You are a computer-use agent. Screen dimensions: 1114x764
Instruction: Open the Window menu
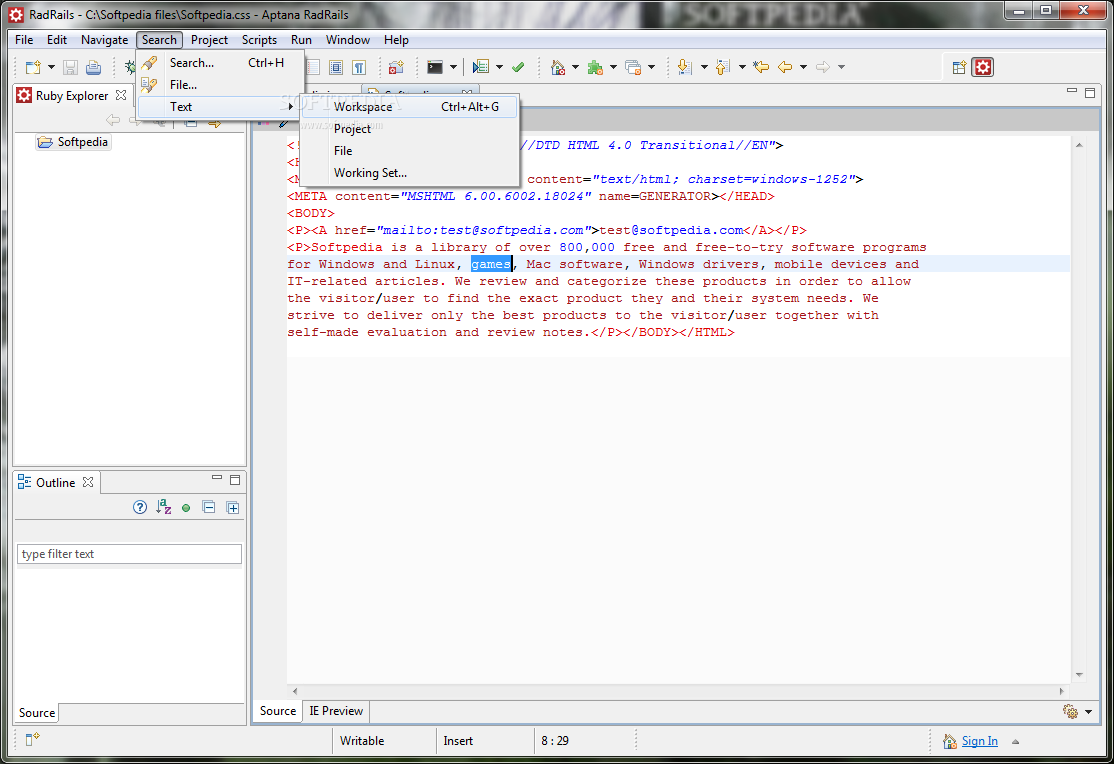pyautogui.click(x=347, y=40)
